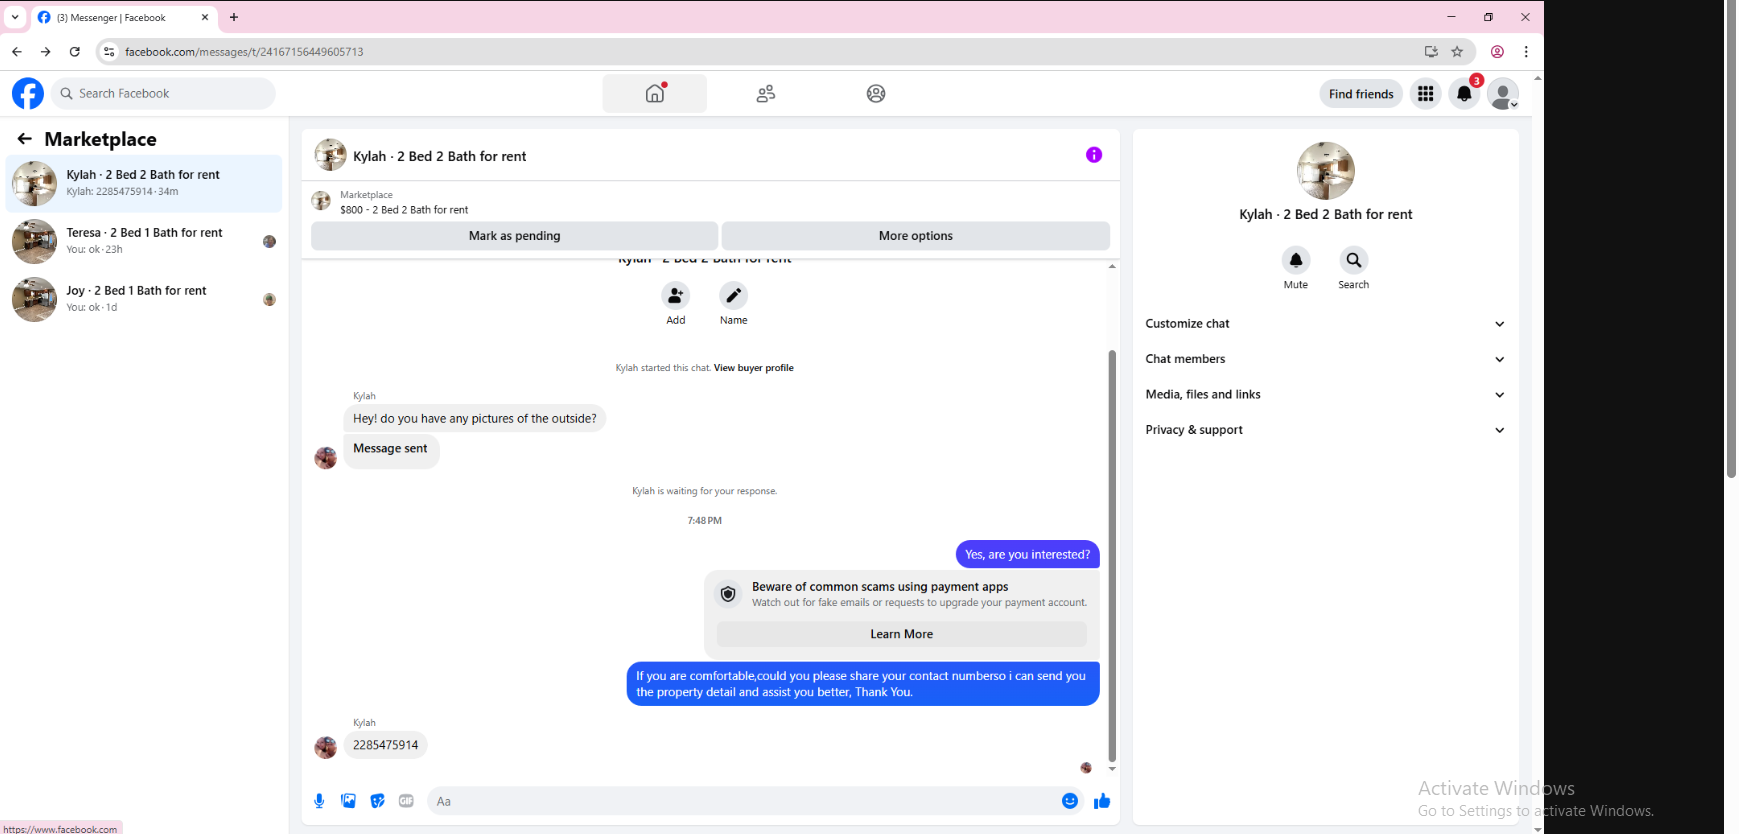
Task: Open View buyer profile link
Action: click(x=754, y=368)
